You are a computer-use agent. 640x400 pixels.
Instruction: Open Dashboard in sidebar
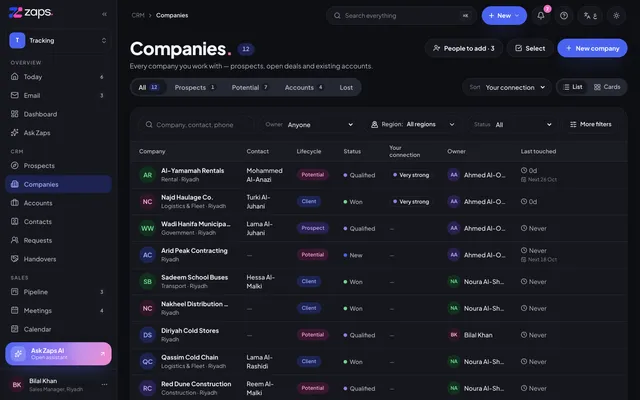tap(58, 114)
